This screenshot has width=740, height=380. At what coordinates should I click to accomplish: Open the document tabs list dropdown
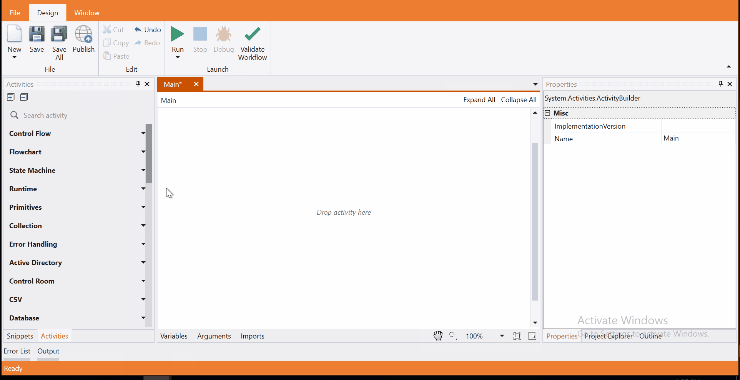(535, 84)
